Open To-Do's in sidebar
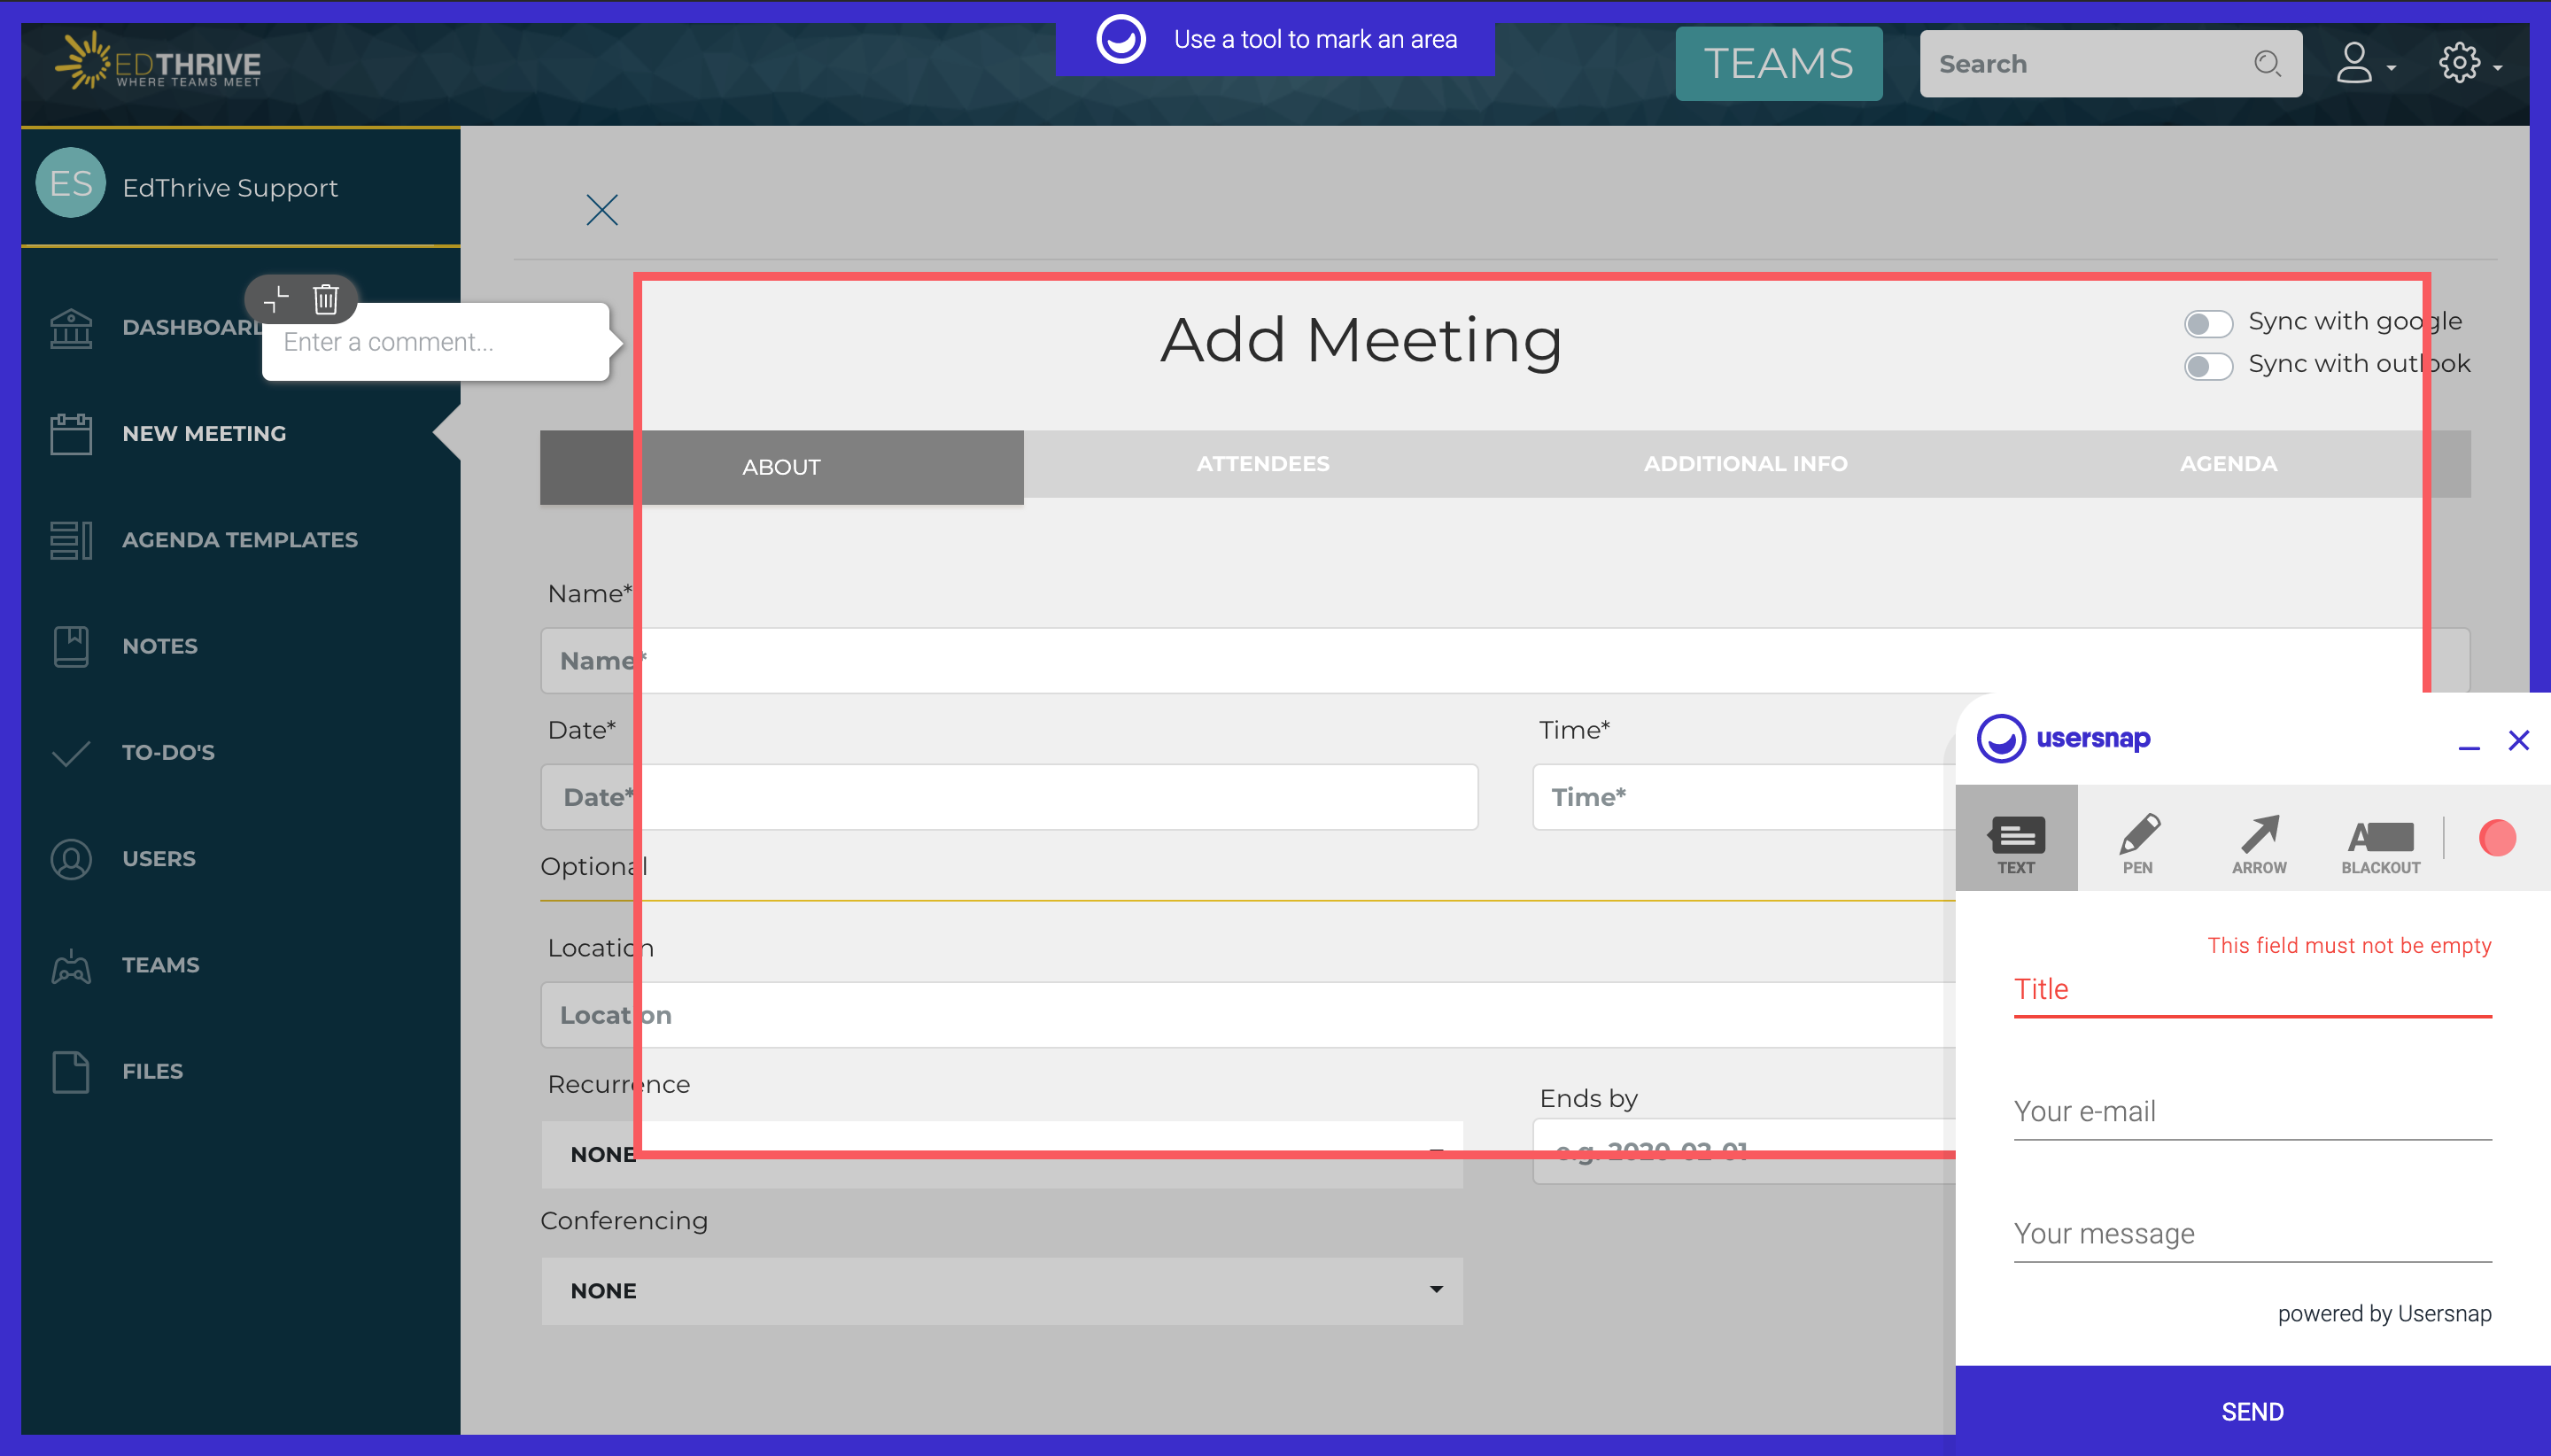The image size is (2551, 1456). coord(168,753)
